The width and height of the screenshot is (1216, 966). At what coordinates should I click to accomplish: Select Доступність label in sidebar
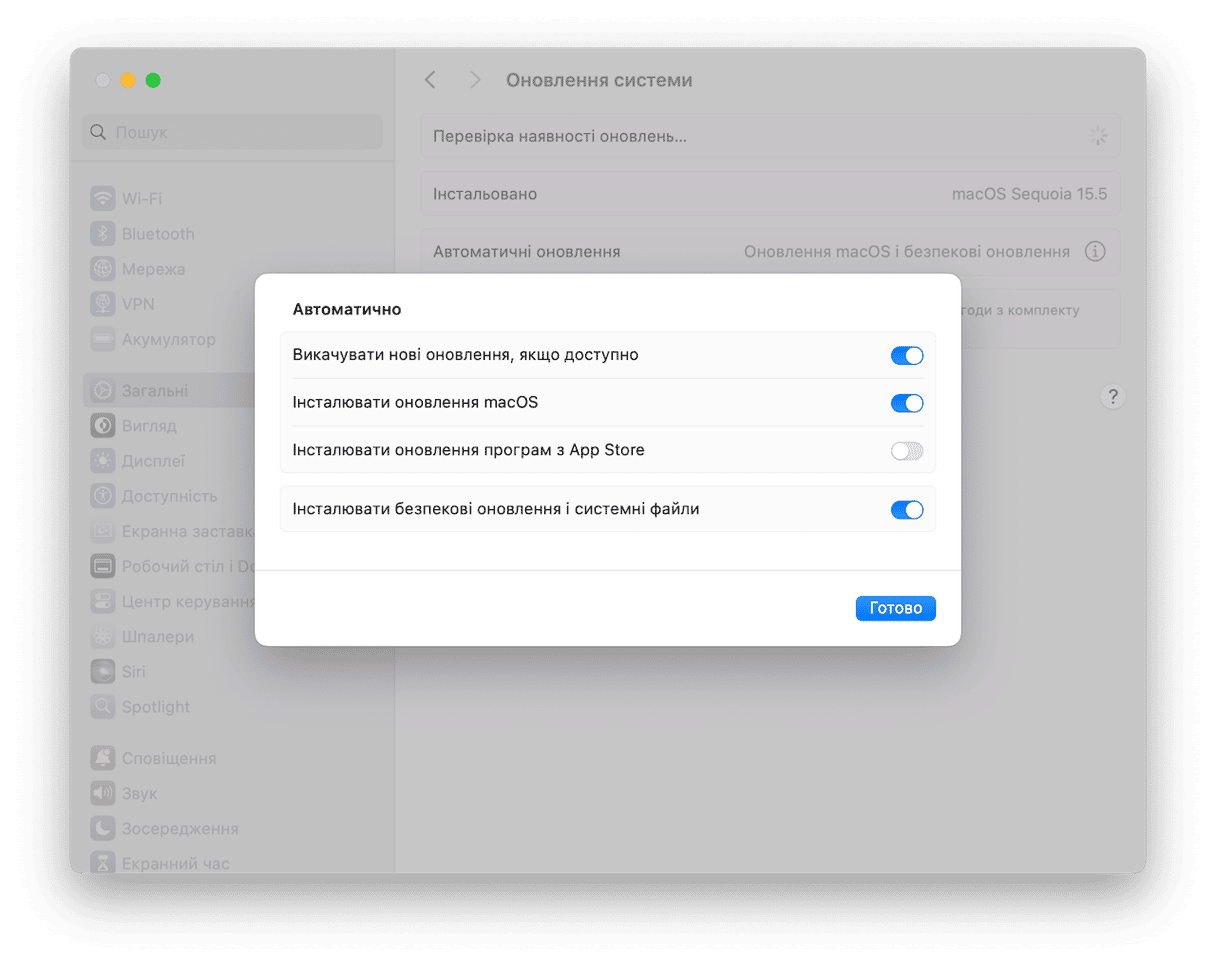click(170, 497)
